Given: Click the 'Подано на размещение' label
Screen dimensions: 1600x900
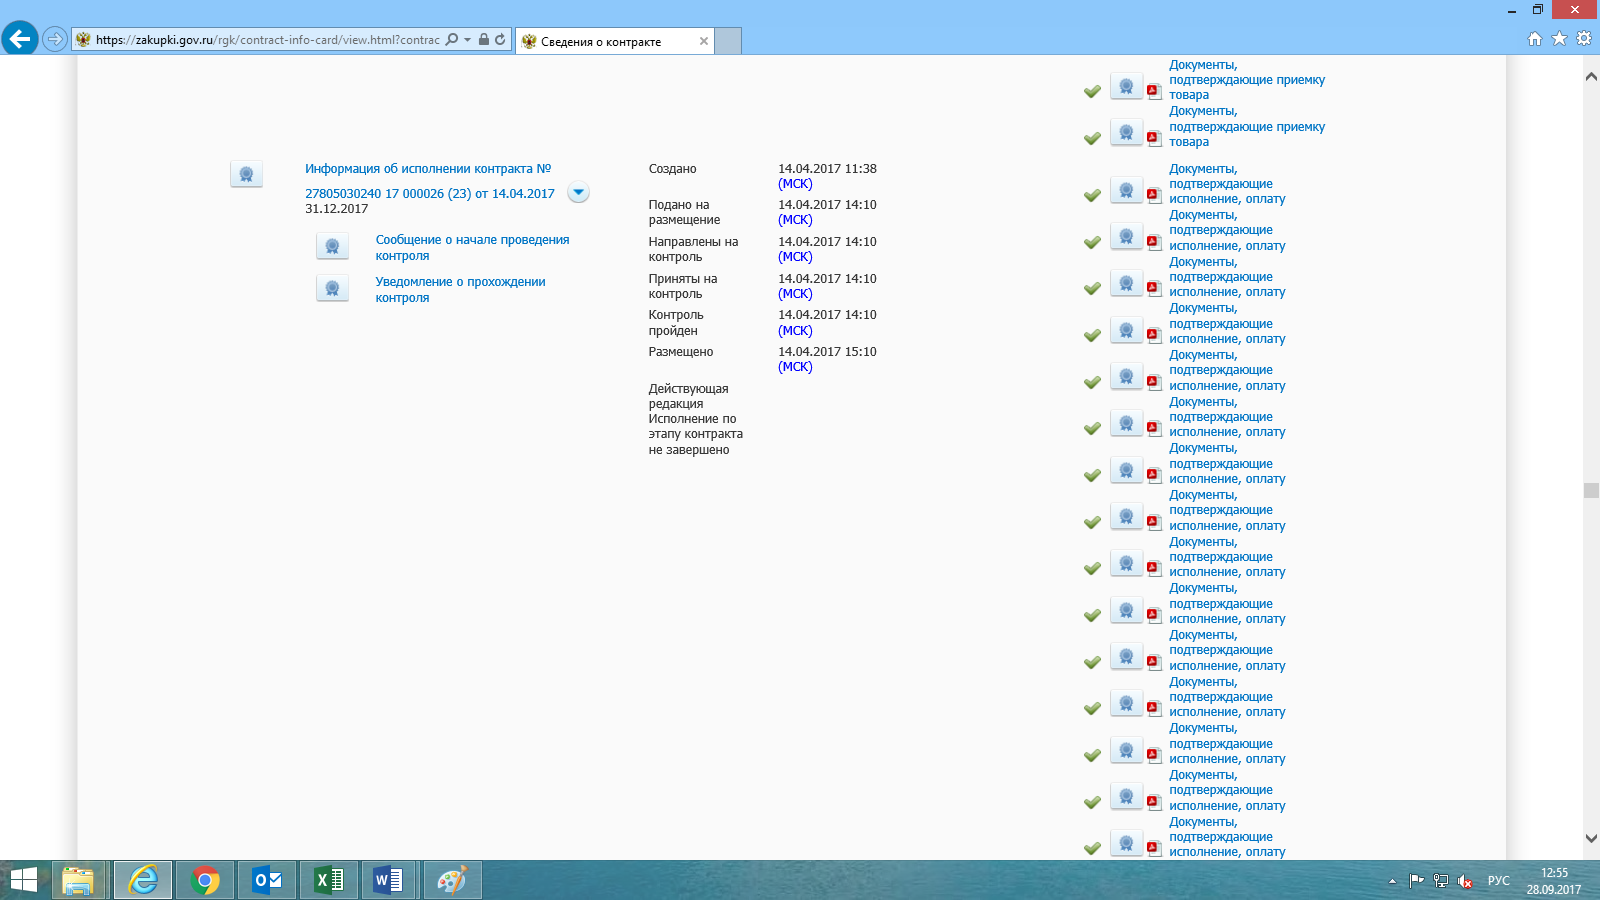Looking at the screenshot, I should coord(684,212).
